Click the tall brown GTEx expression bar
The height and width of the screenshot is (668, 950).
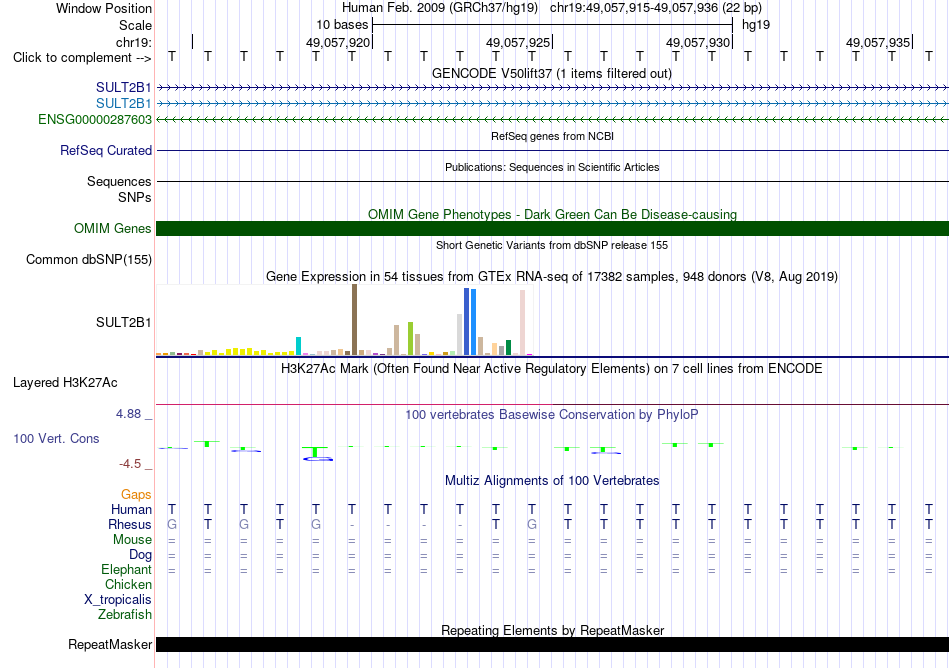pyautogui.click(x=354, y=319)
